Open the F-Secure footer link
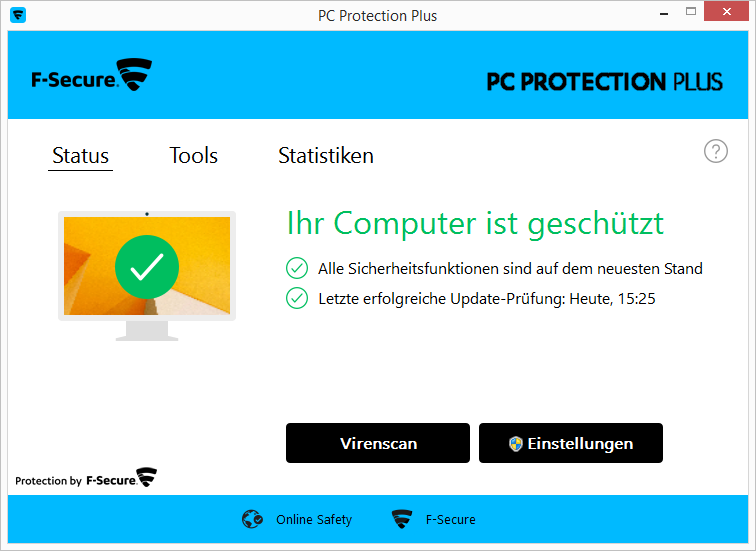Image resolution: width=756 pixels, height=551 pixels. point(450,520)
